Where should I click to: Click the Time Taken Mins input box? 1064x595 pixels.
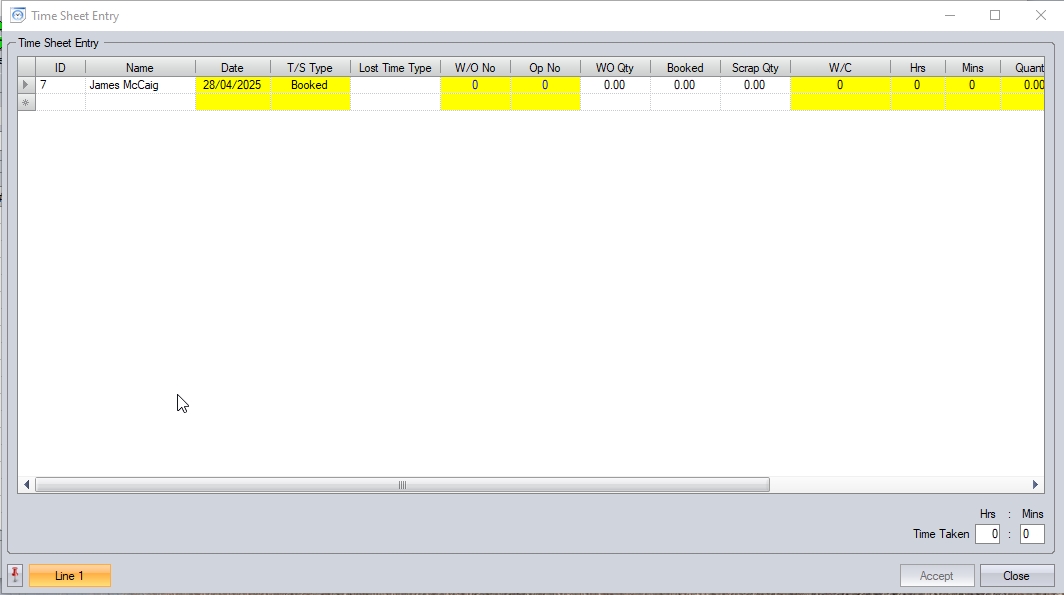tap(1031, 534)
